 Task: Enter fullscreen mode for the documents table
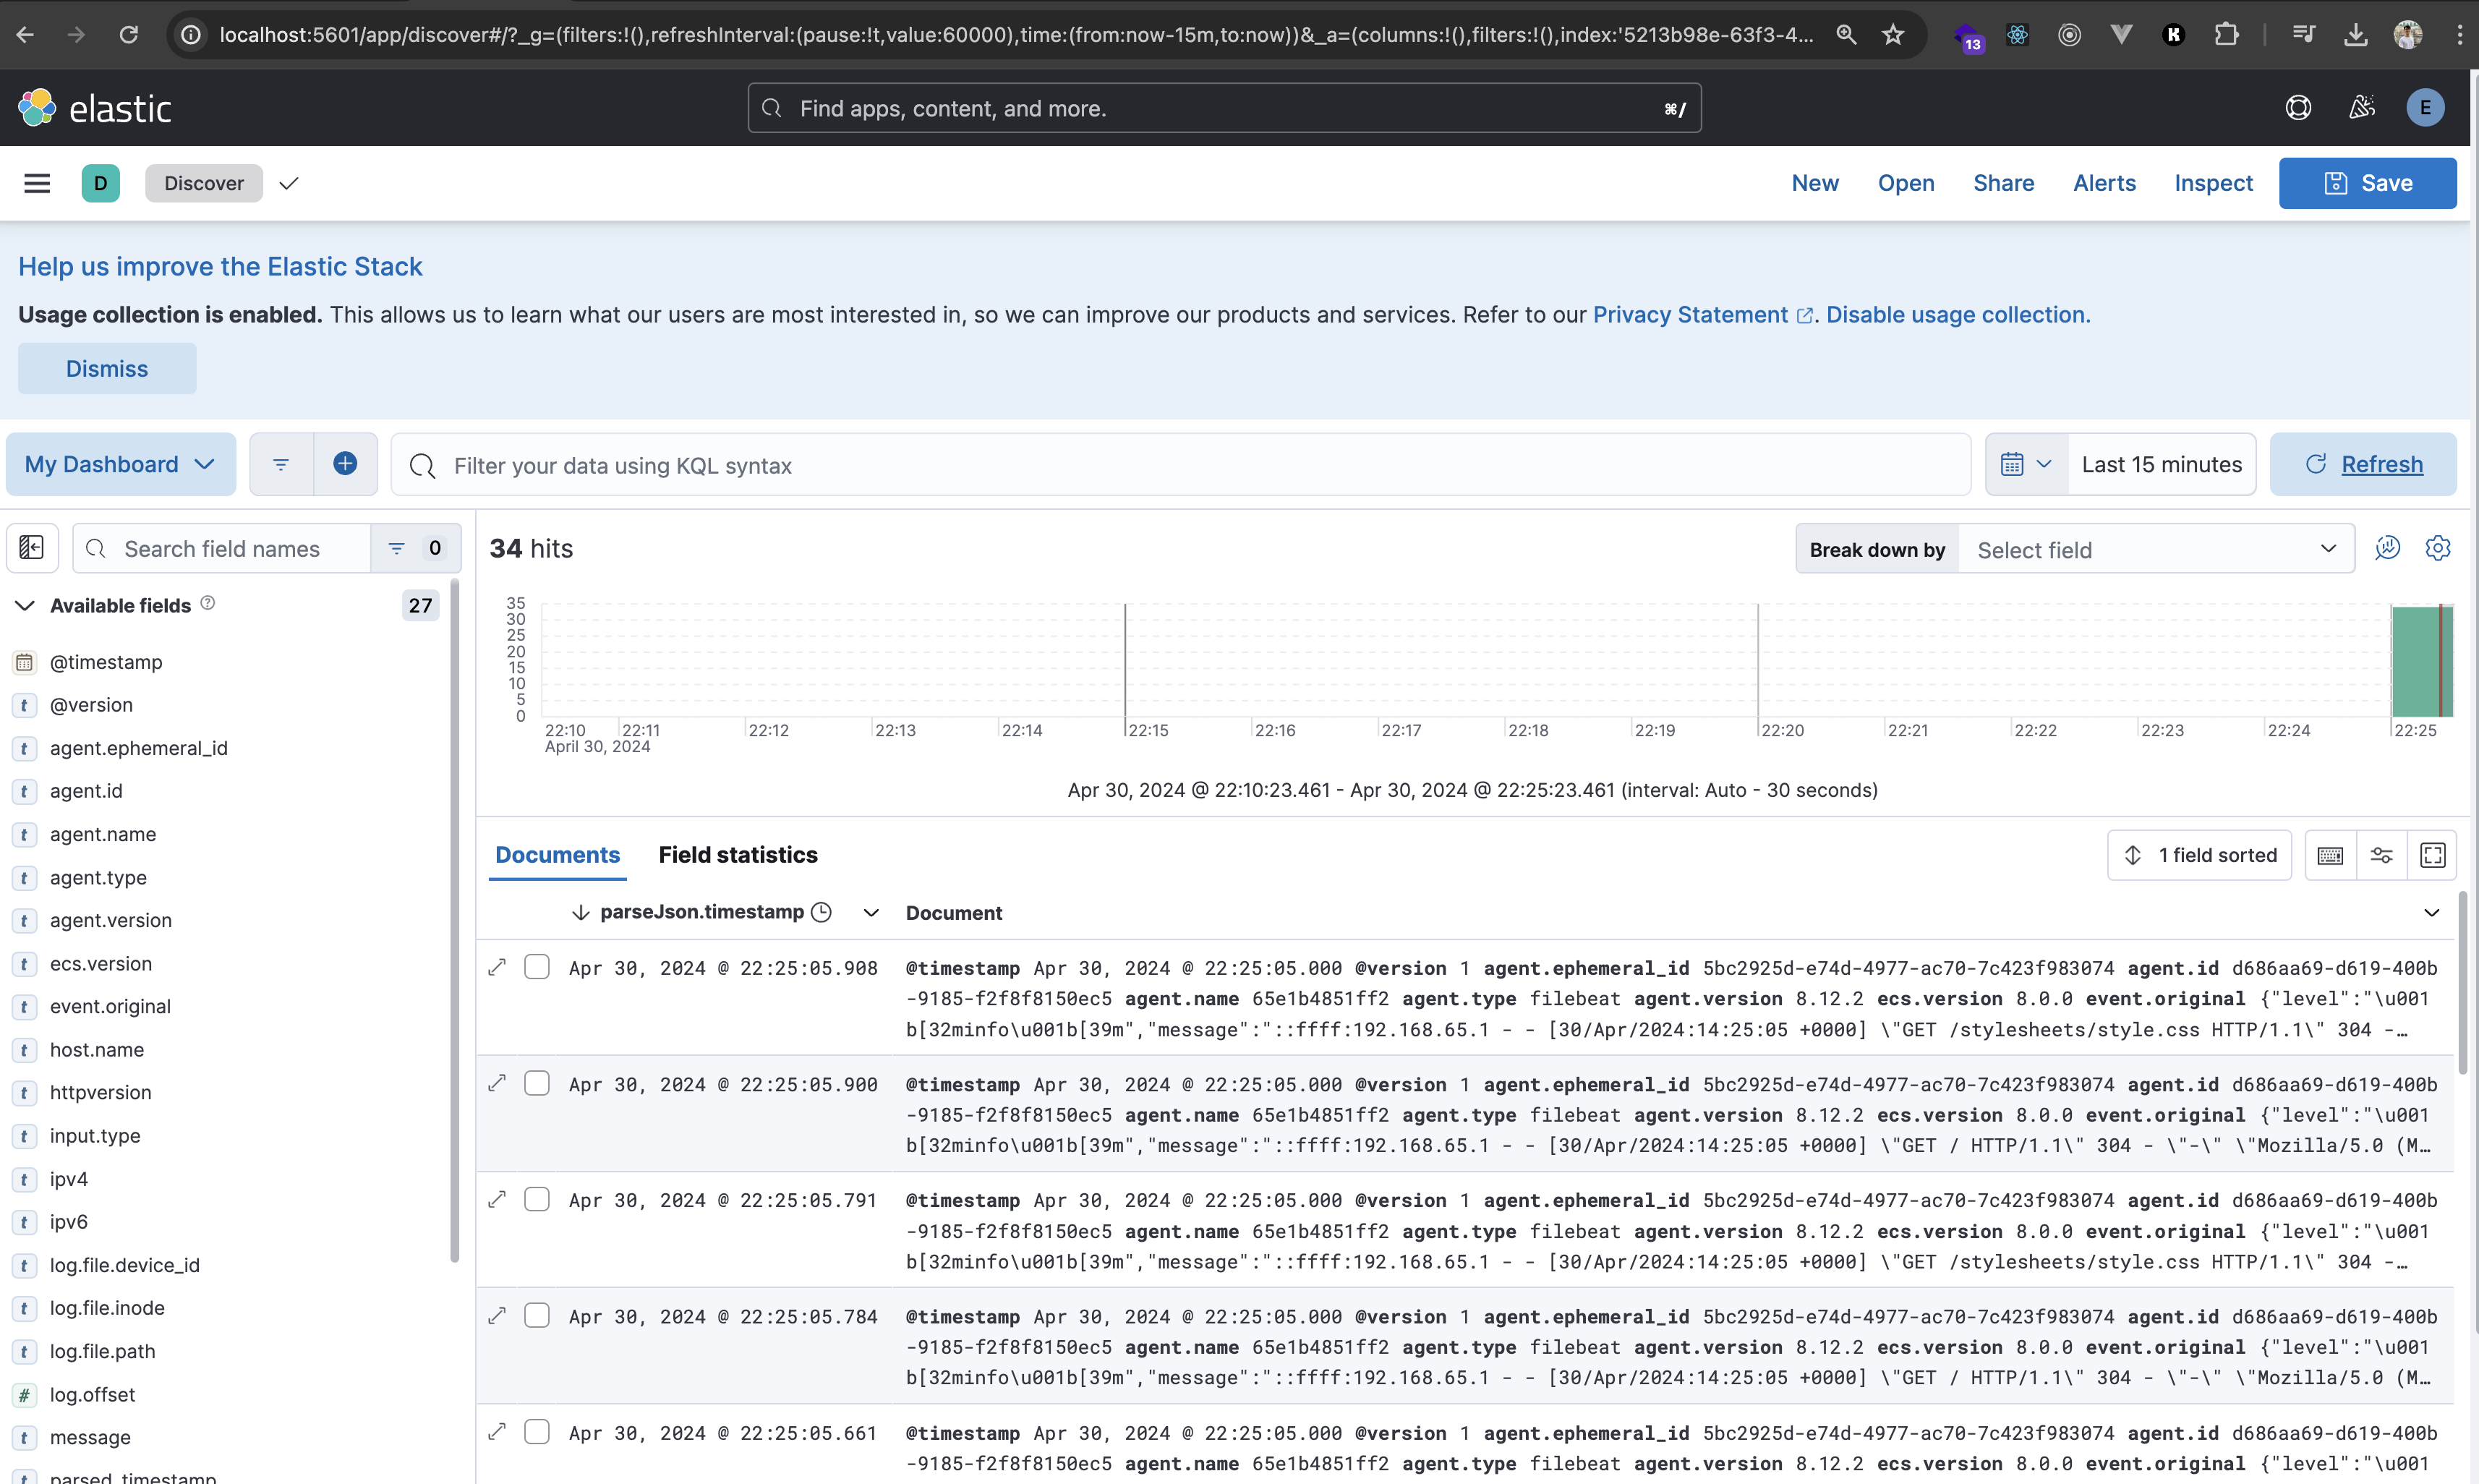coord(2433,855)
